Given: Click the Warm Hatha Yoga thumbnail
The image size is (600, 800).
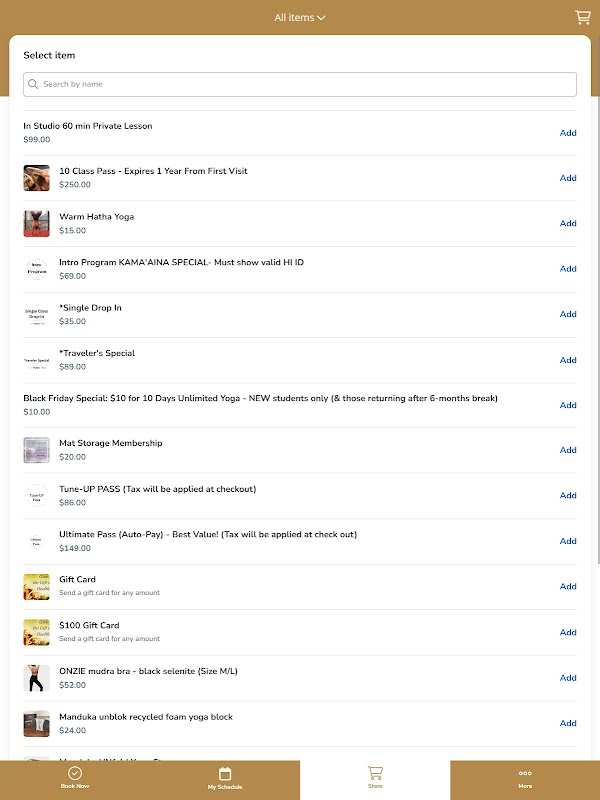Looking at the screenshot, I should 37,223.
